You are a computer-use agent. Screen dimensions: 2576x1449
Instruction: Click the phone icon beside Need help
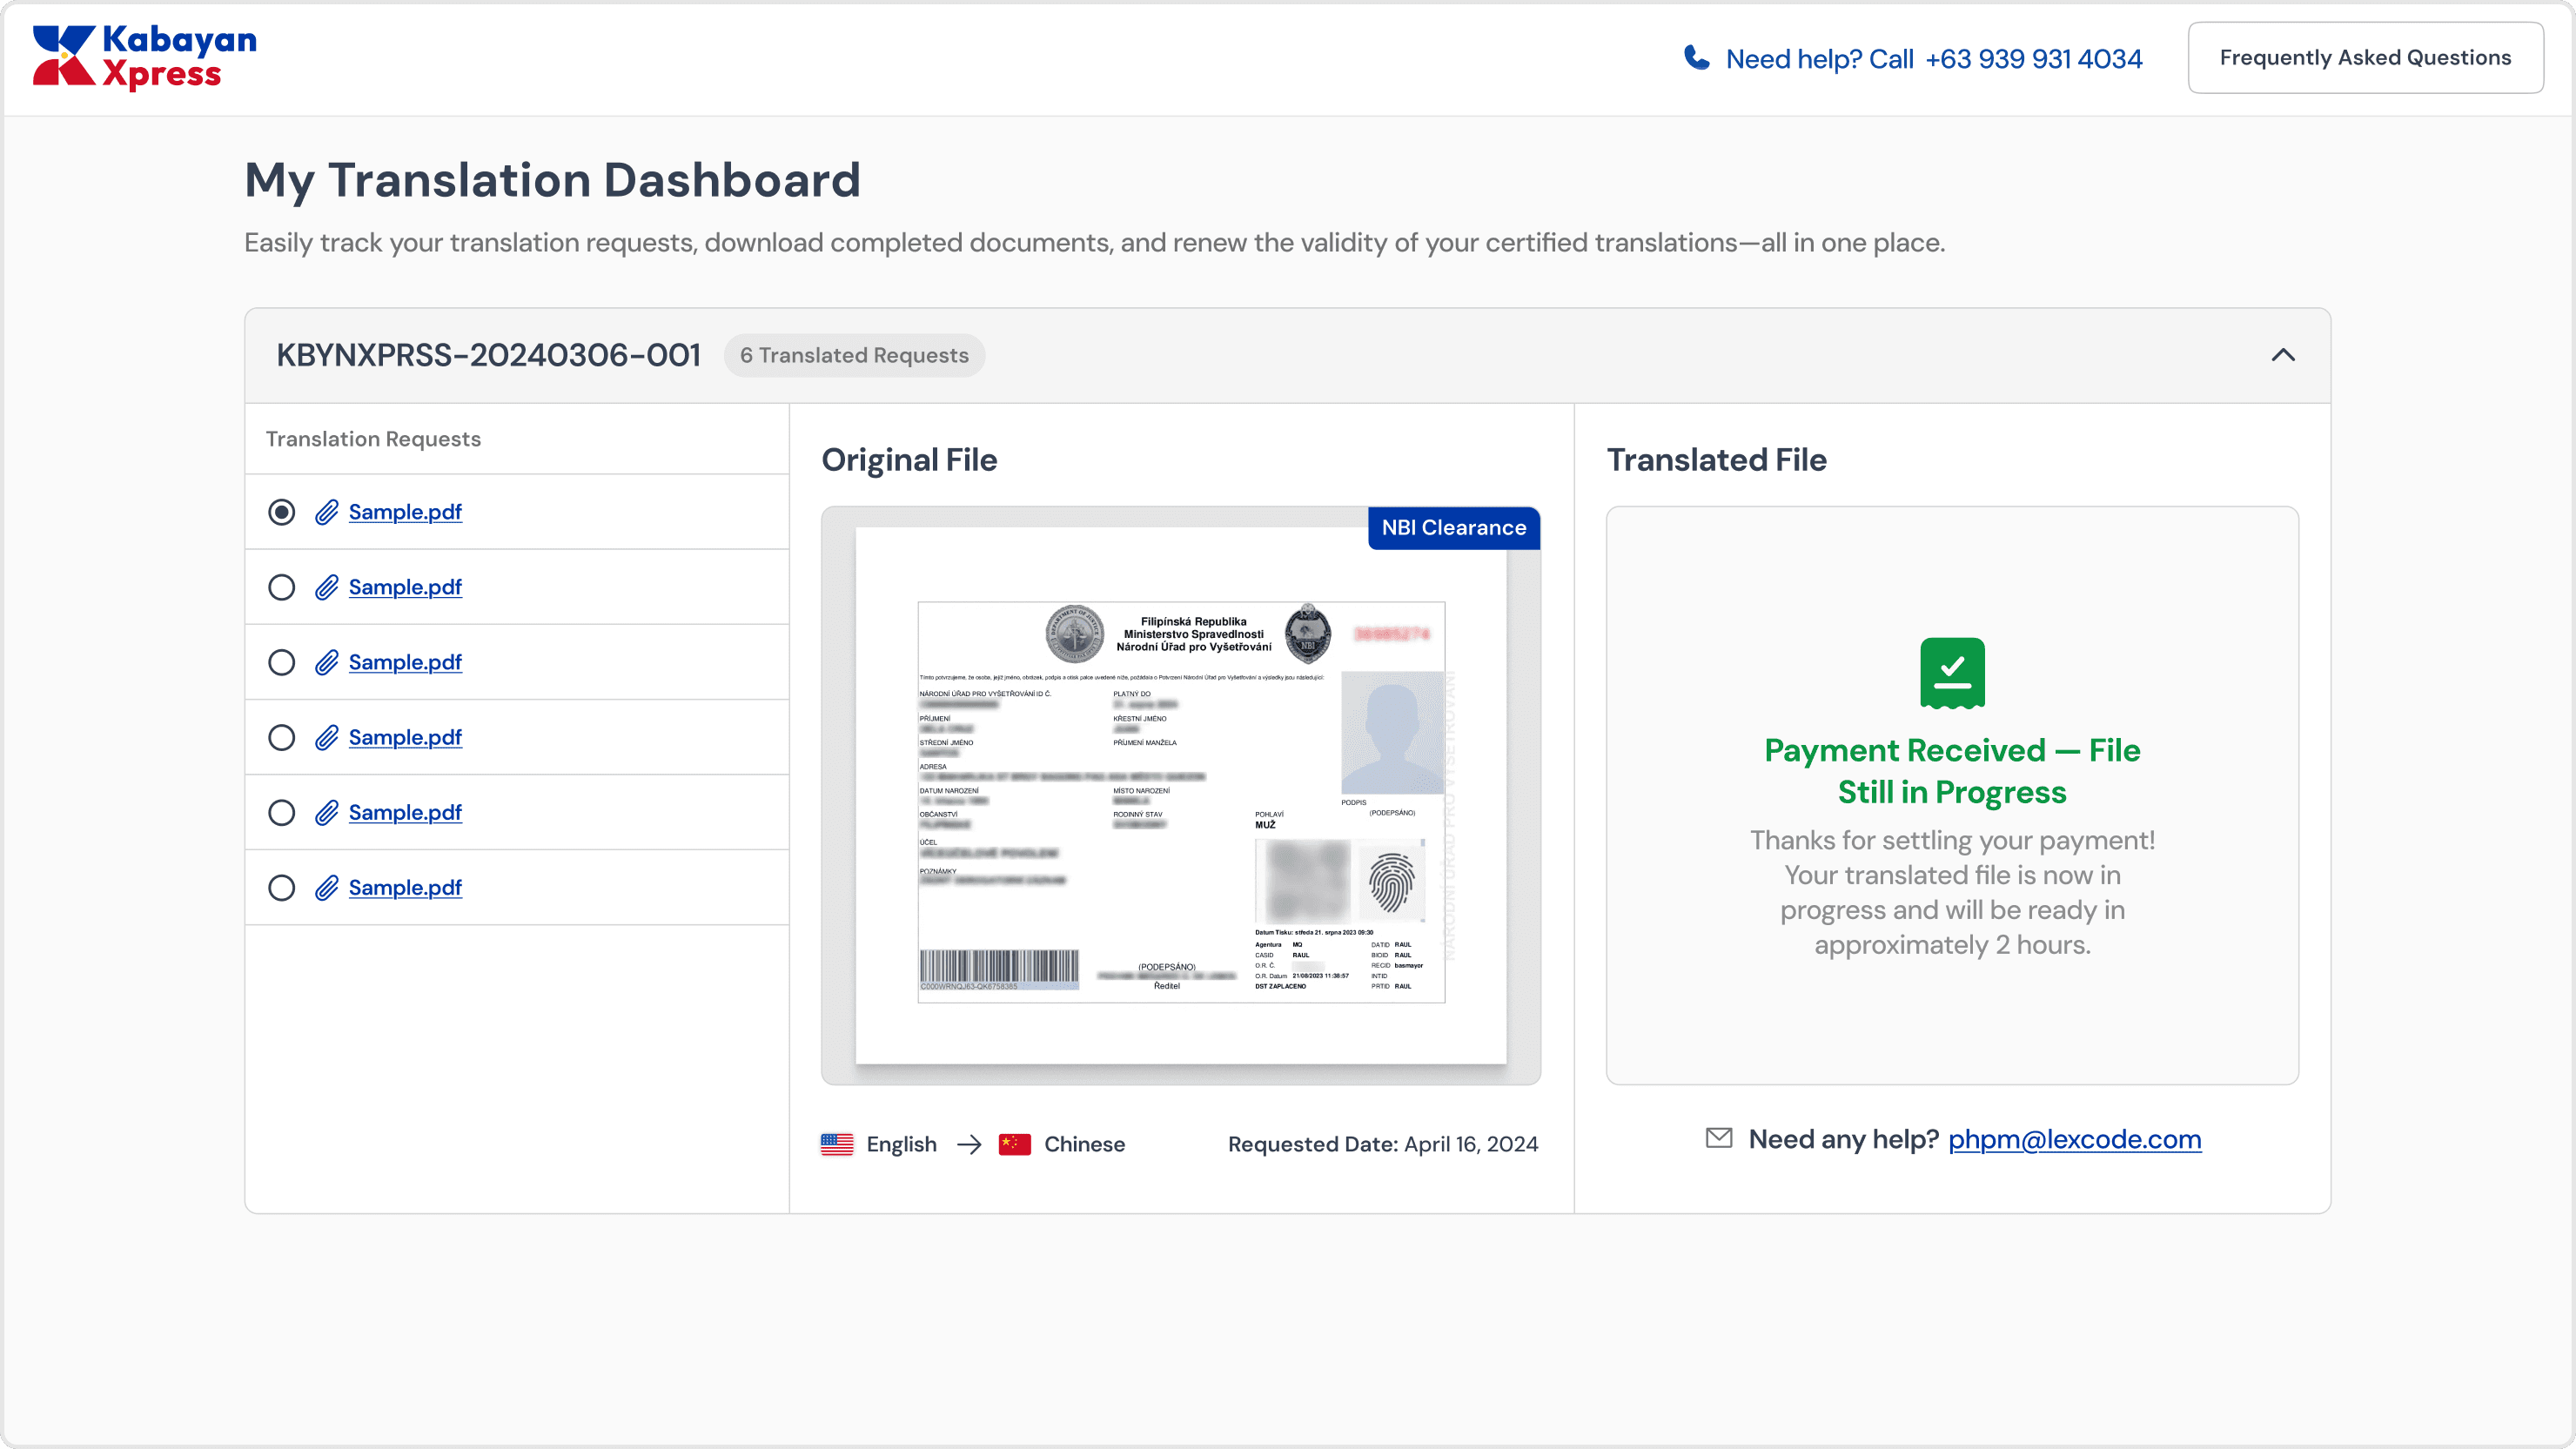1696,58
